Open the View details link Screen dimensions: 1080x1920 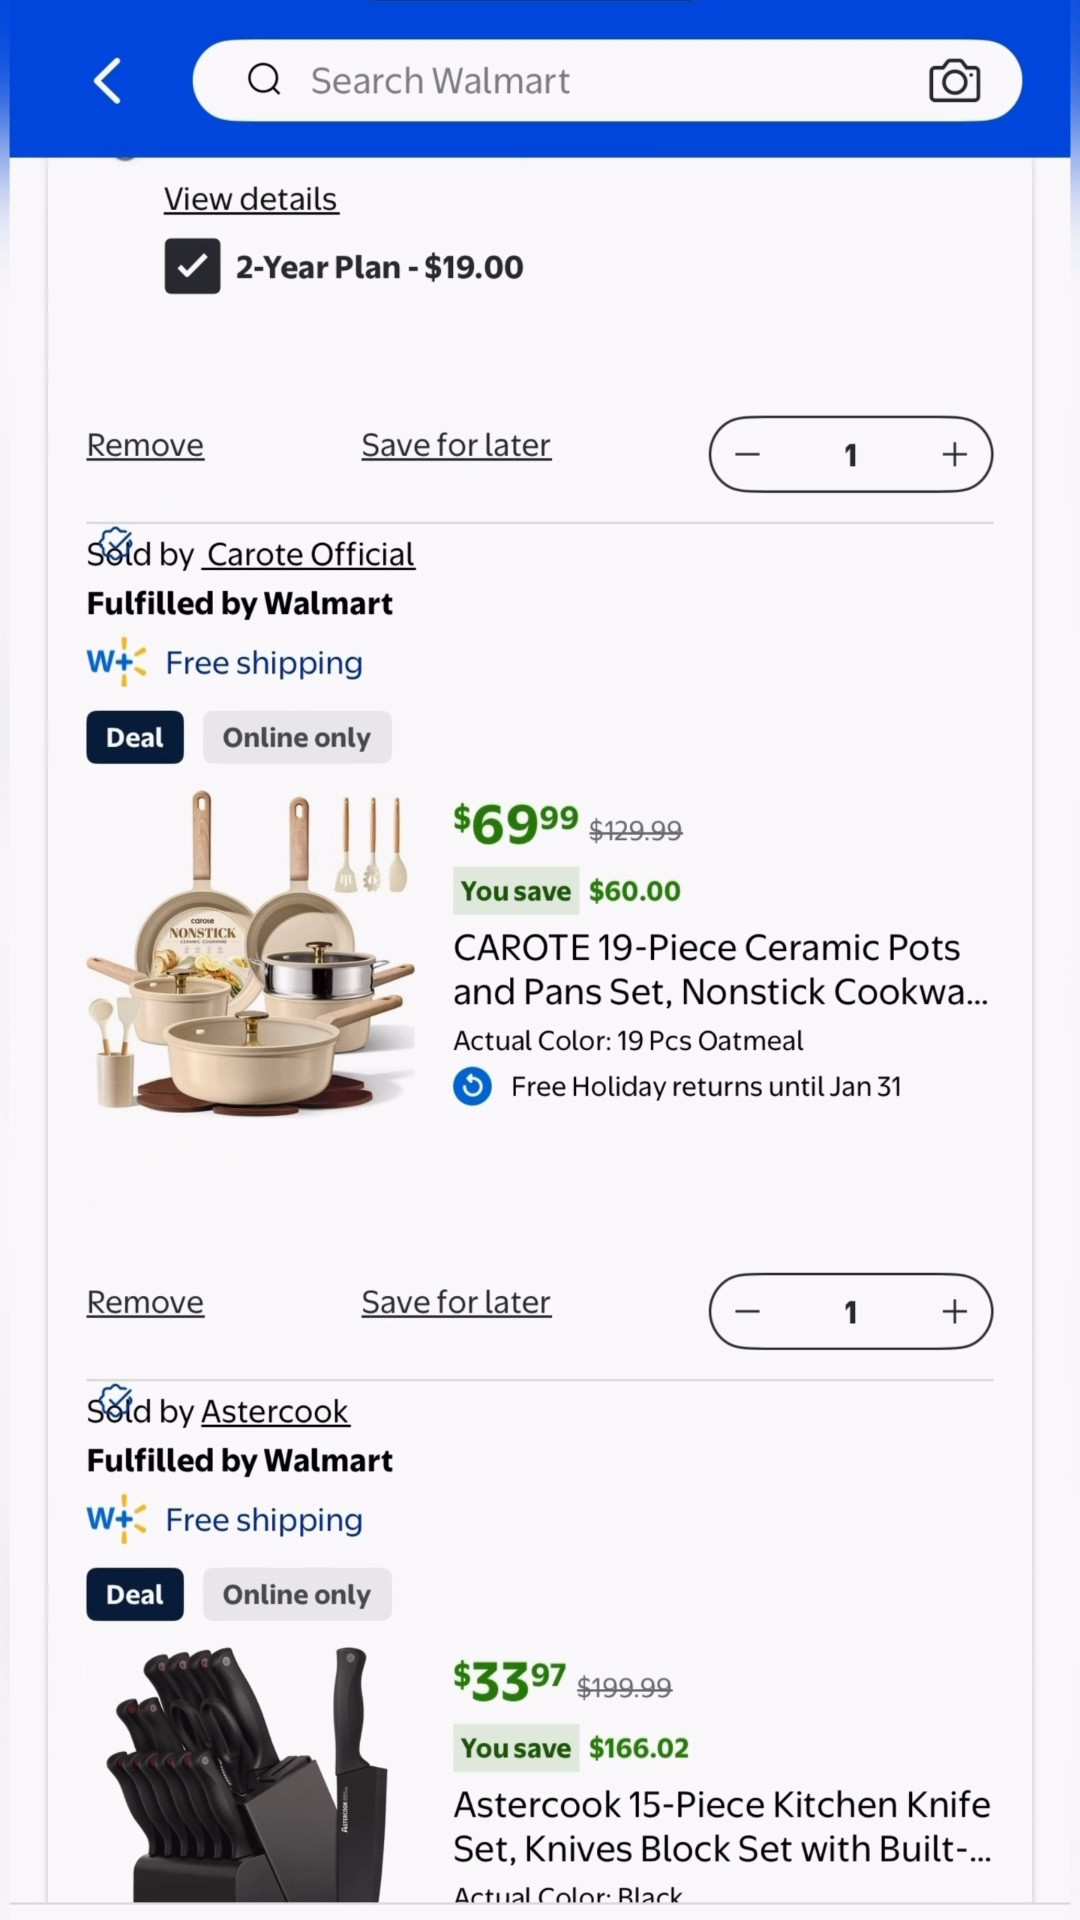(x=251, y=199)
